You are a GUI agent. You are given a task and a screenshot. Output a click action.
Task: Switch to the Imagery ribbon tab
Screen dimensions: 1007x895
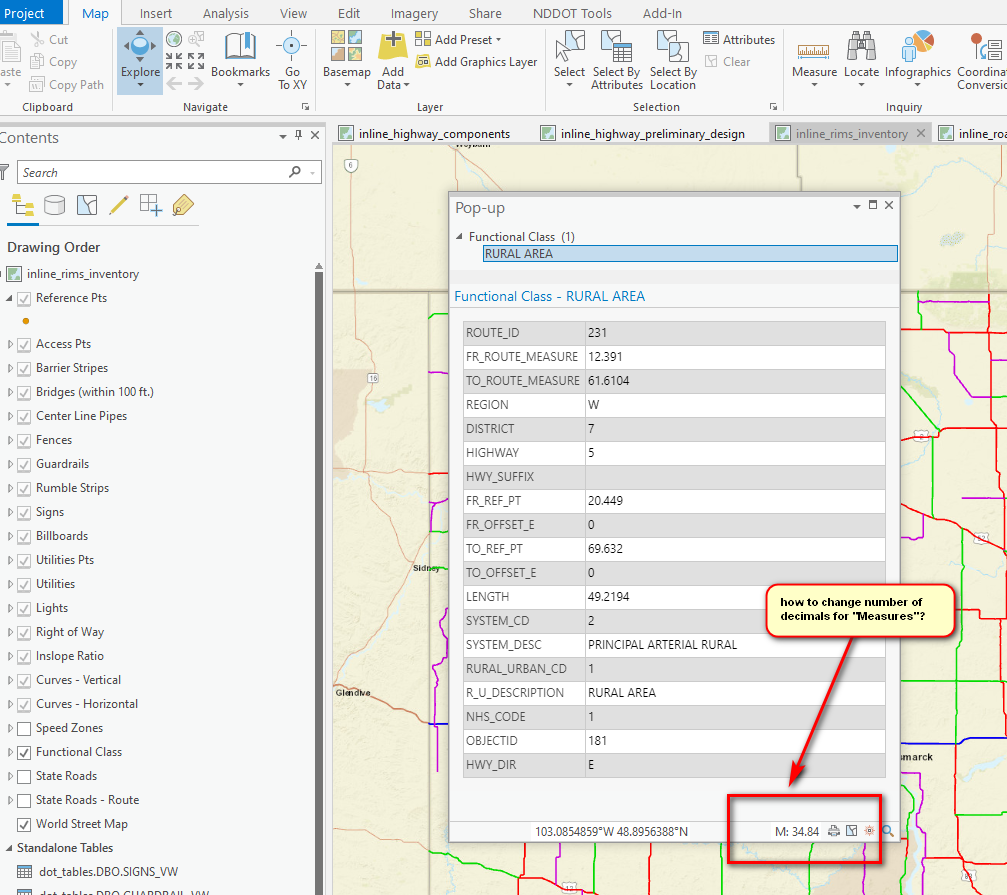coord(414,13)
